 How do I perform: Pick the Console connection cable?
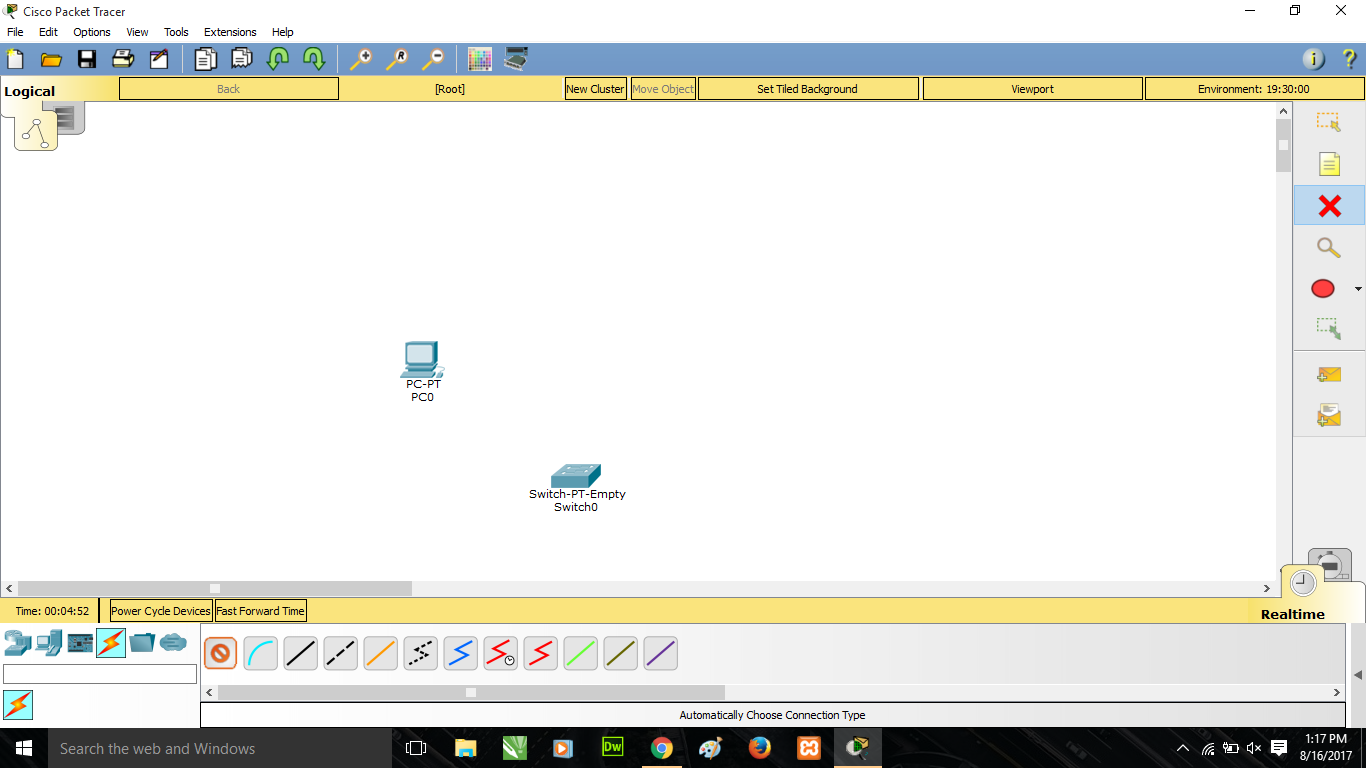coord(260,653)
